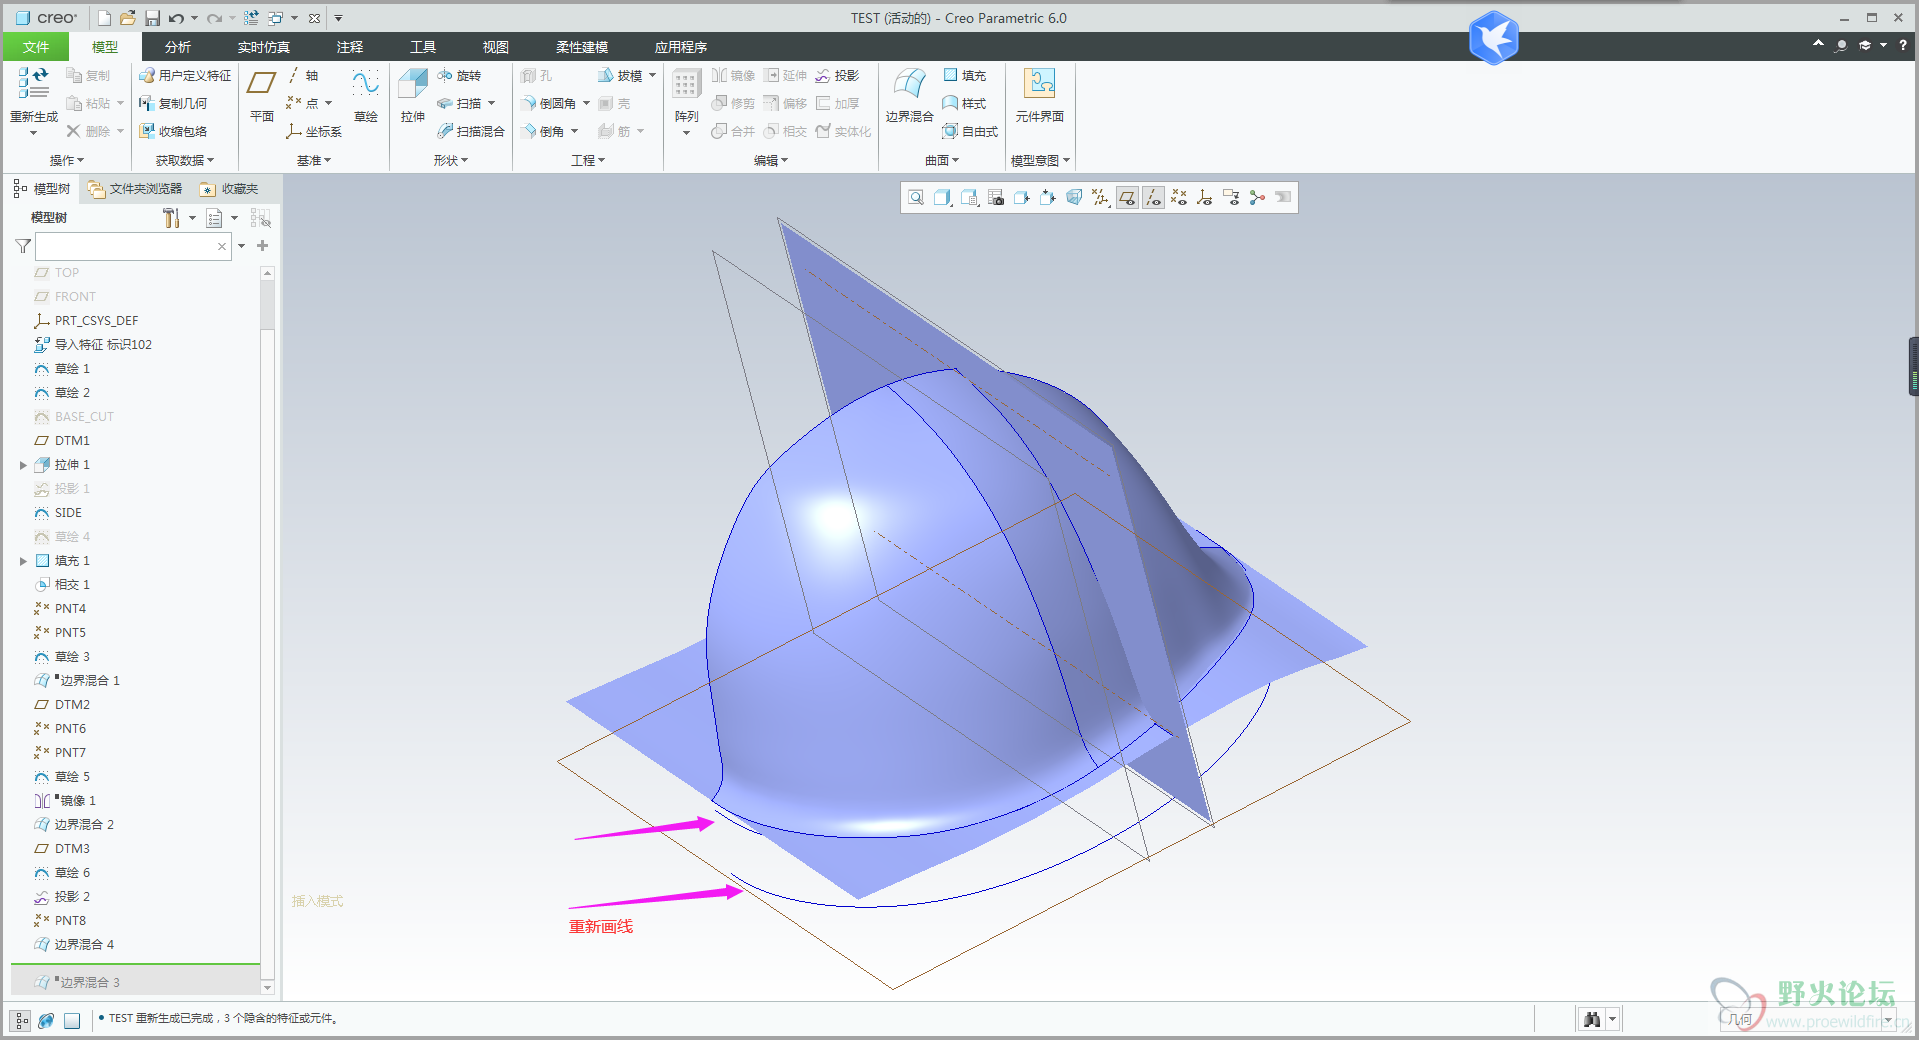
Task: Click the 复制几何 copy geometry tool
Action: tap(173, 103)
